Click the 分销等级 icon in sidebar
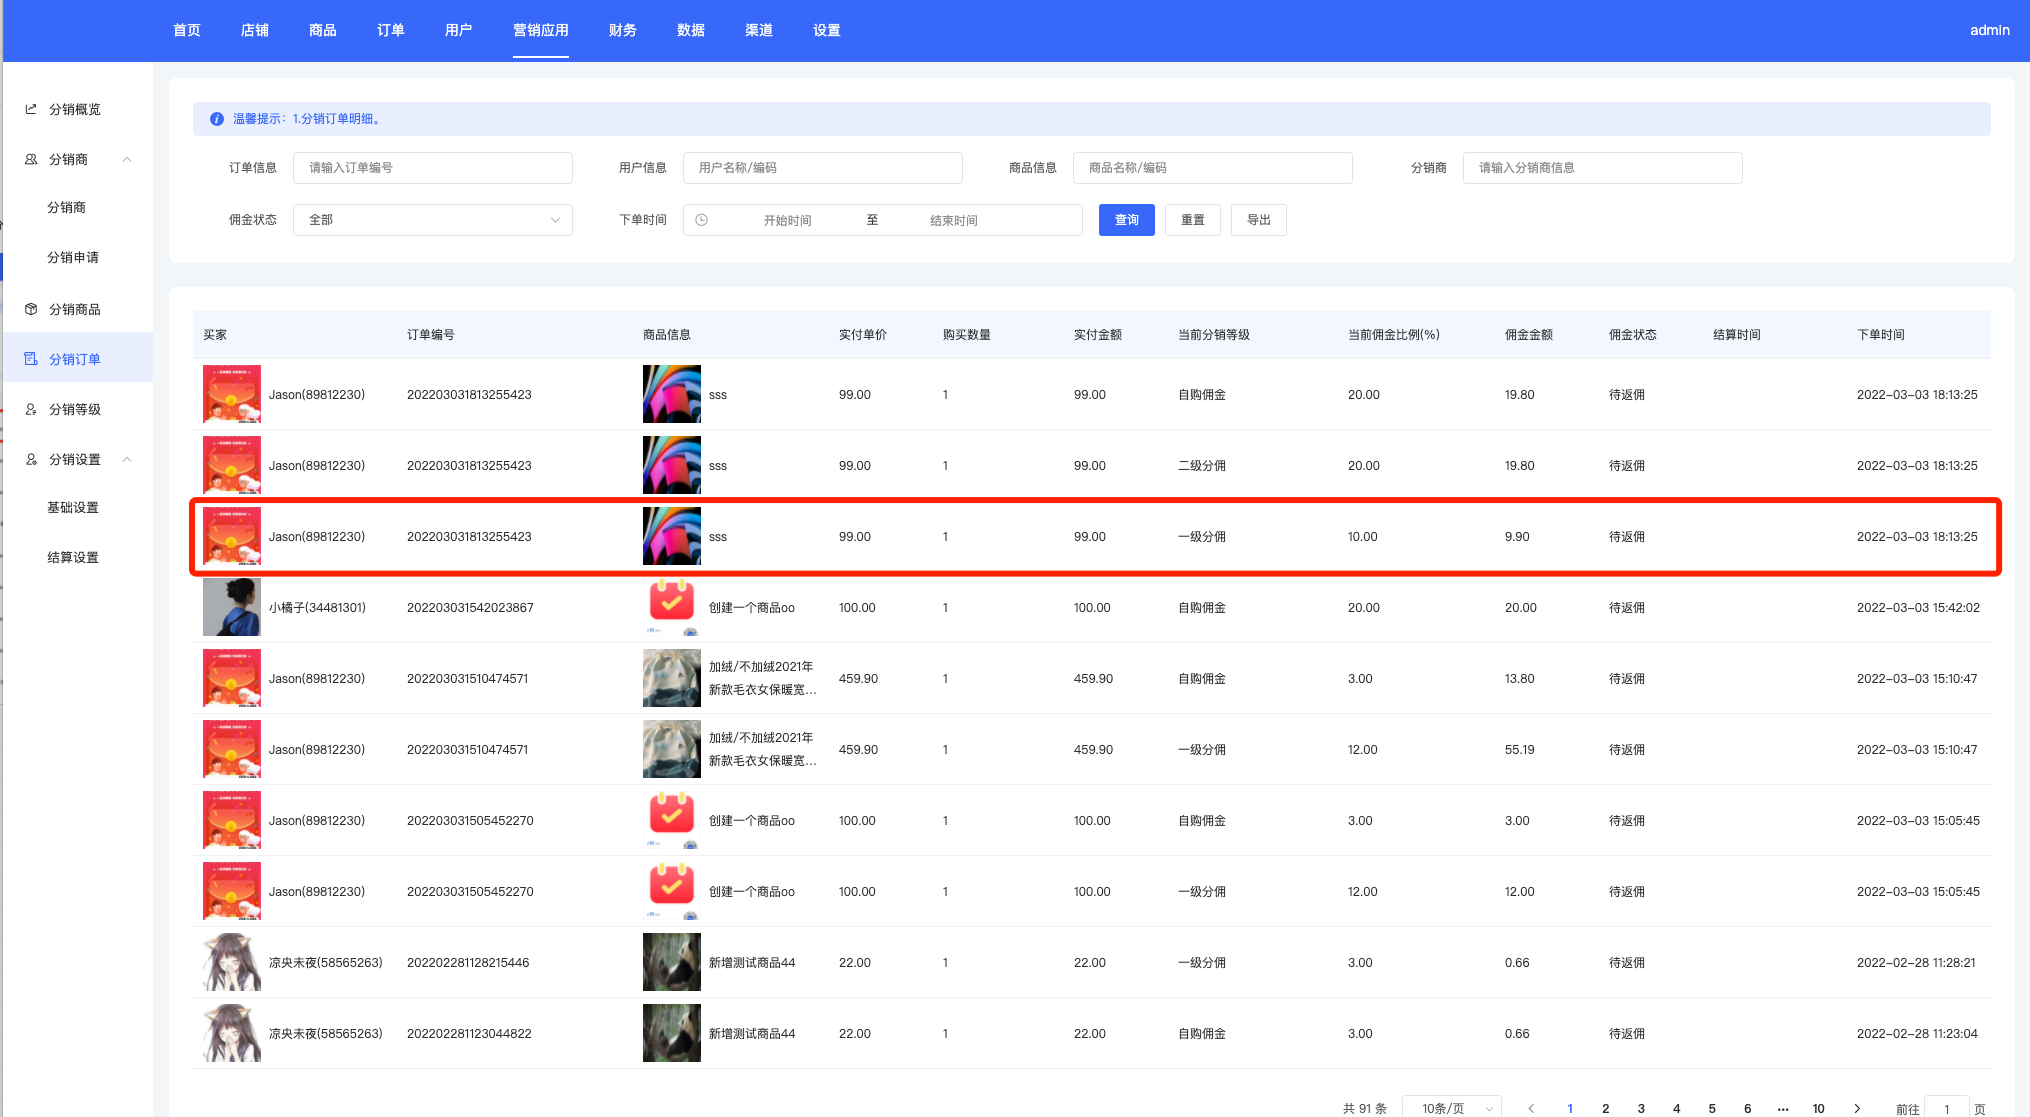This screenshot has width=2030, height=1117. [x=31, y=409]
